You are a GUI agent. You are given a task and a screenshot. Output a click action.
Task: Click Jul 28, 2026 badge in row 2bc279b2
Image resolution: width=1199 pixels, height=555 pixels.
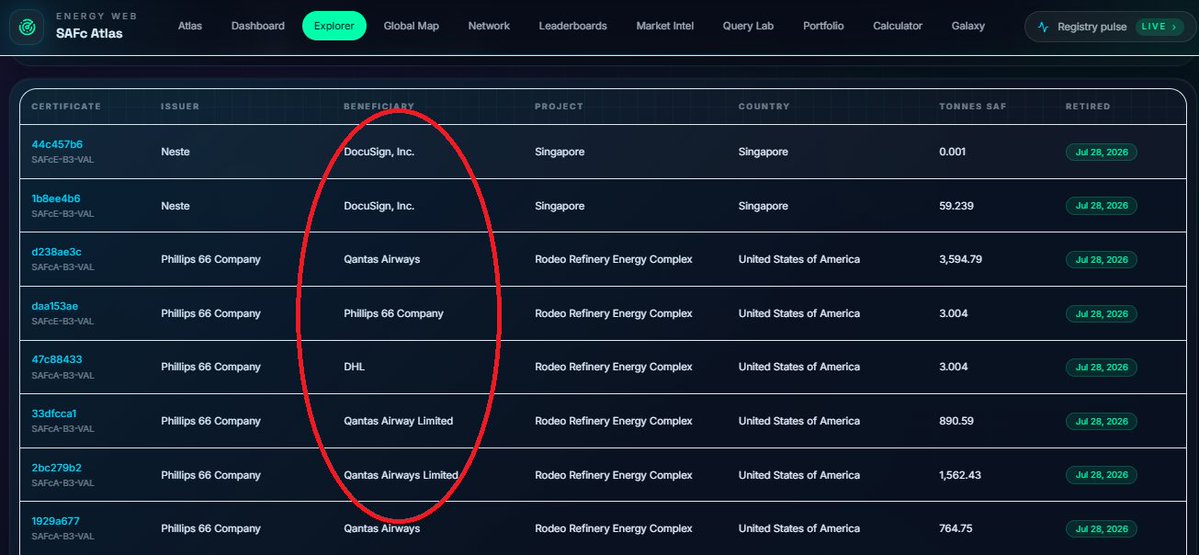click(x=1101, y=475)
